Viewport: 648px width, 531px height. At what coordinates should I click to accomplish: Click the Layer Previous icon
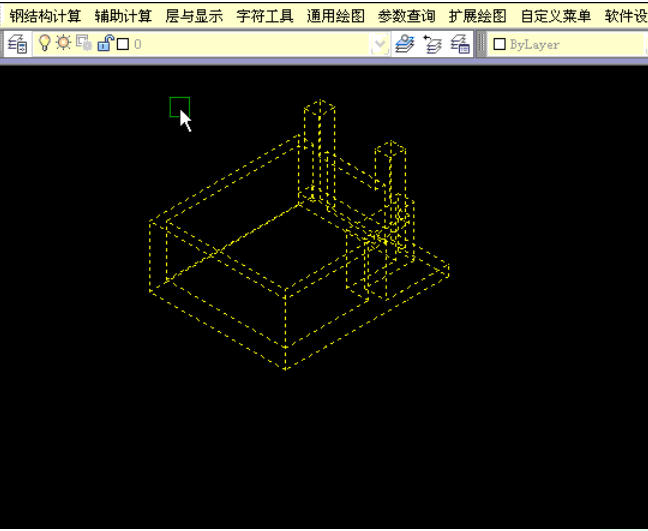pyautogui.click(x=432, y=44)
